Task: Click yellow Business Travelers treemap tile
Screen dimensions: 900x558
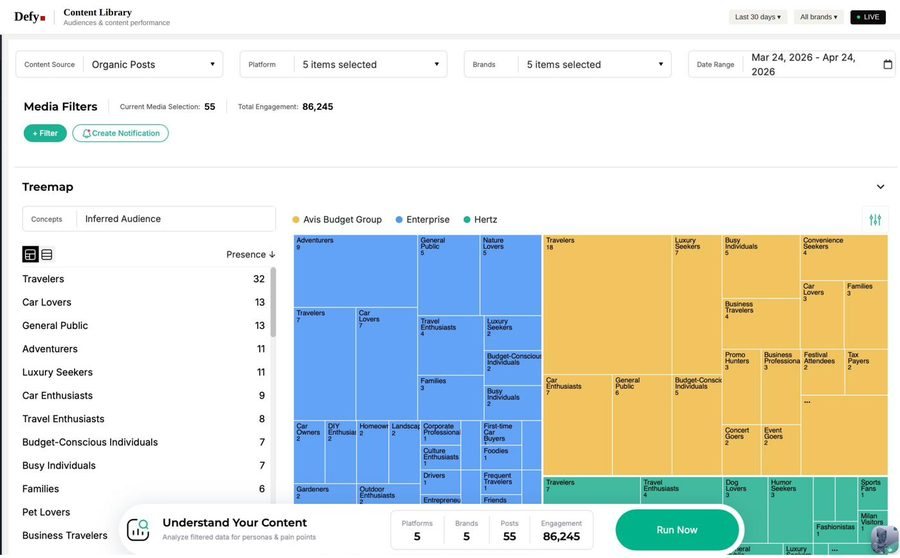Action: coord(761,323)
